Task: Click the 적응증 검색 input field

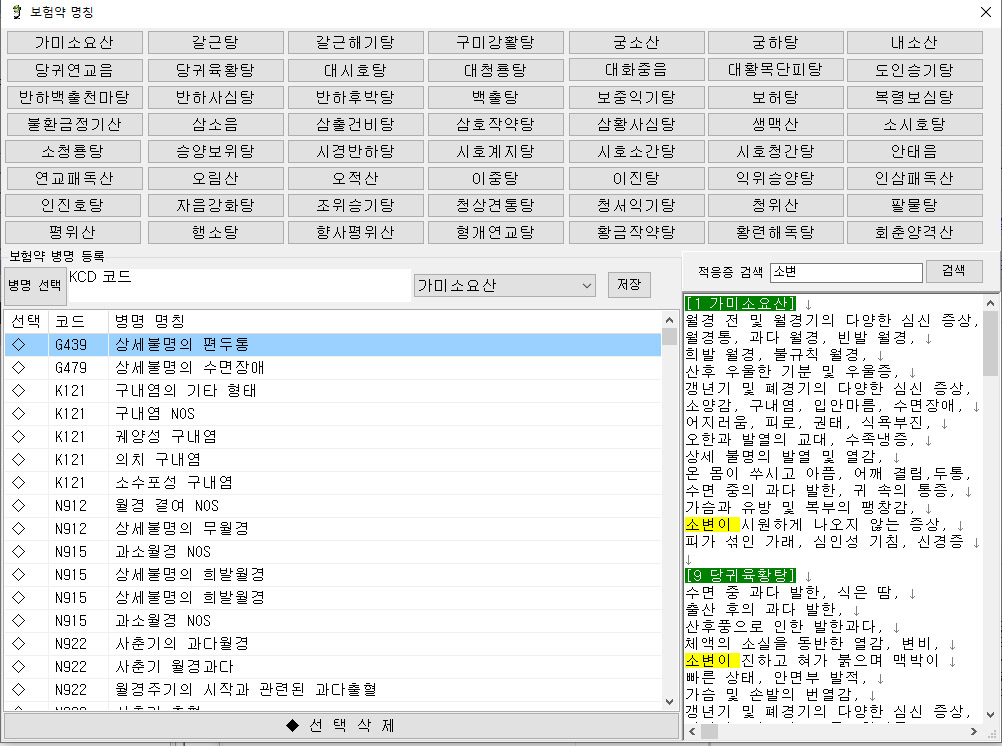Action: [847, 273]
